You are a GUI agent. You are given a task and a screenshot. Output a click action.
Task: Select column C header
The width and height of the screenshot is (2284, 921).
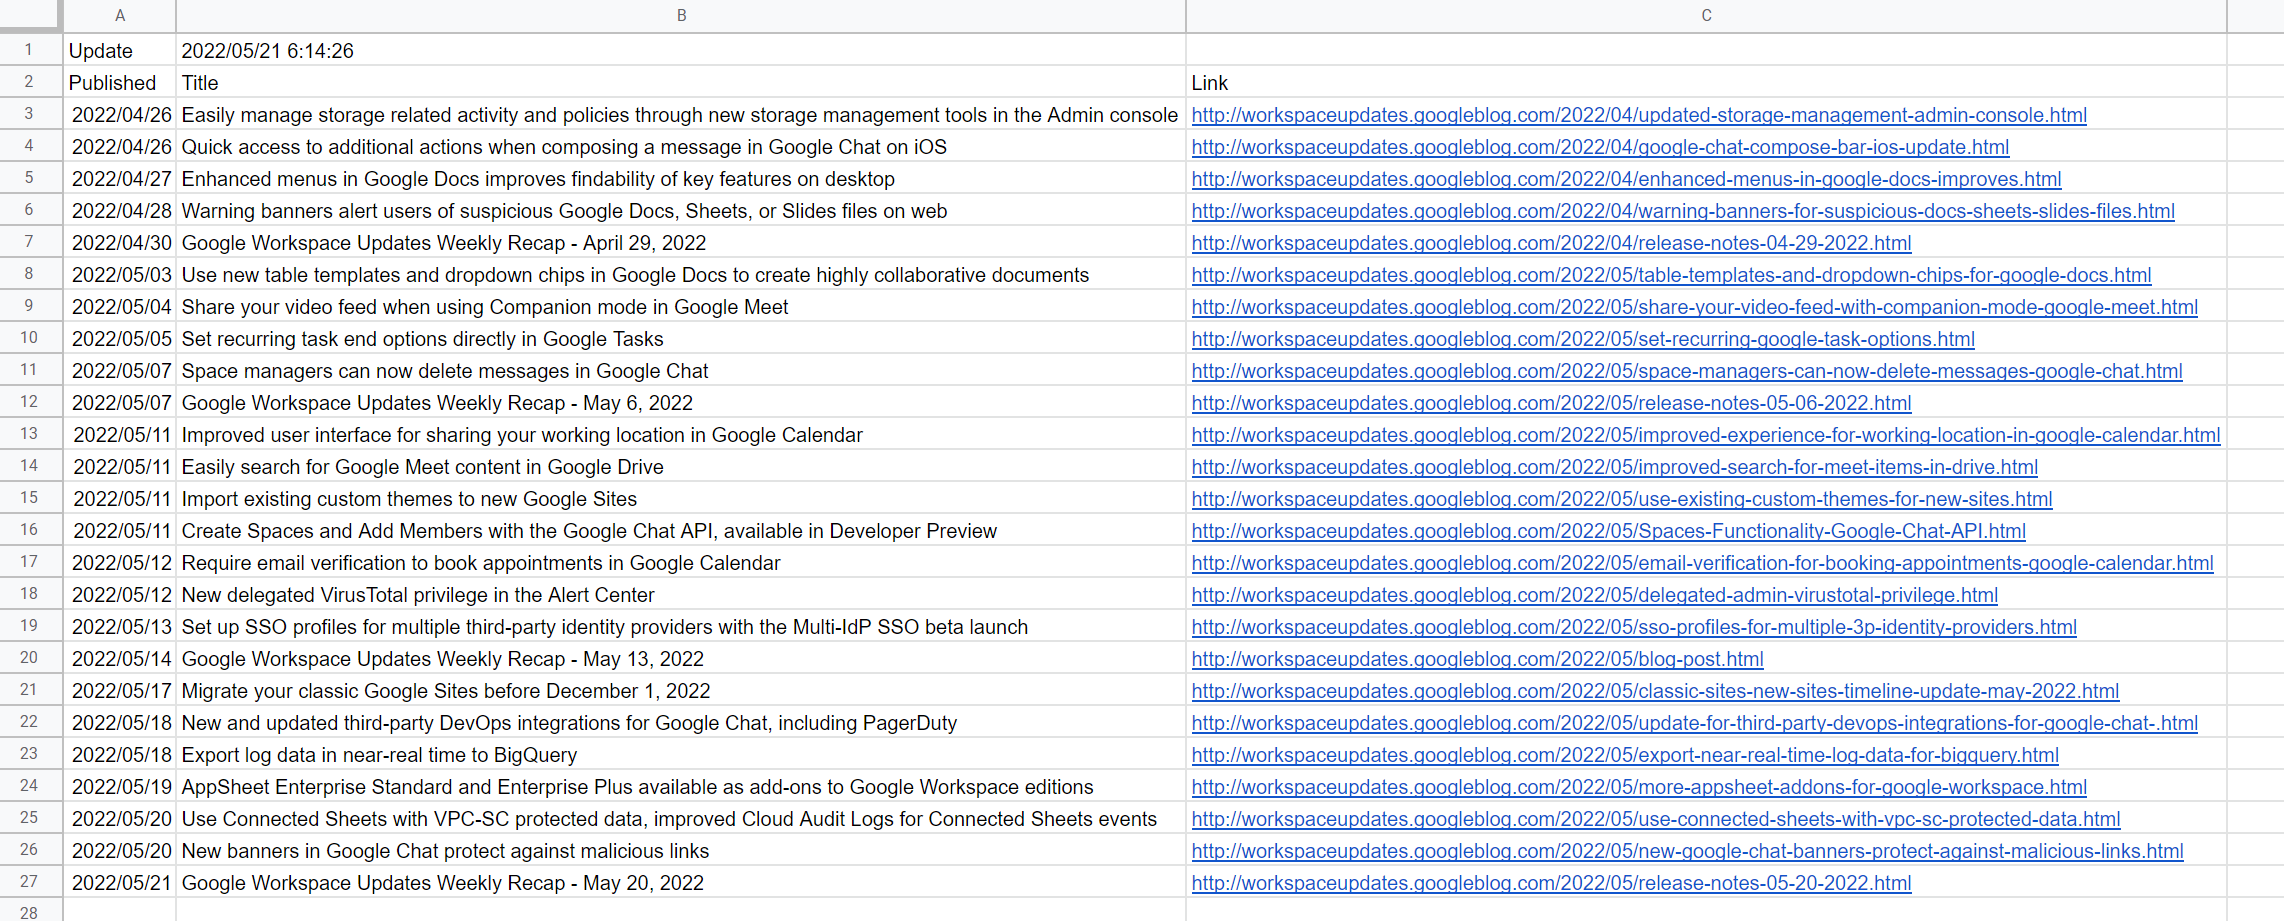click(x=1706, y=16)
